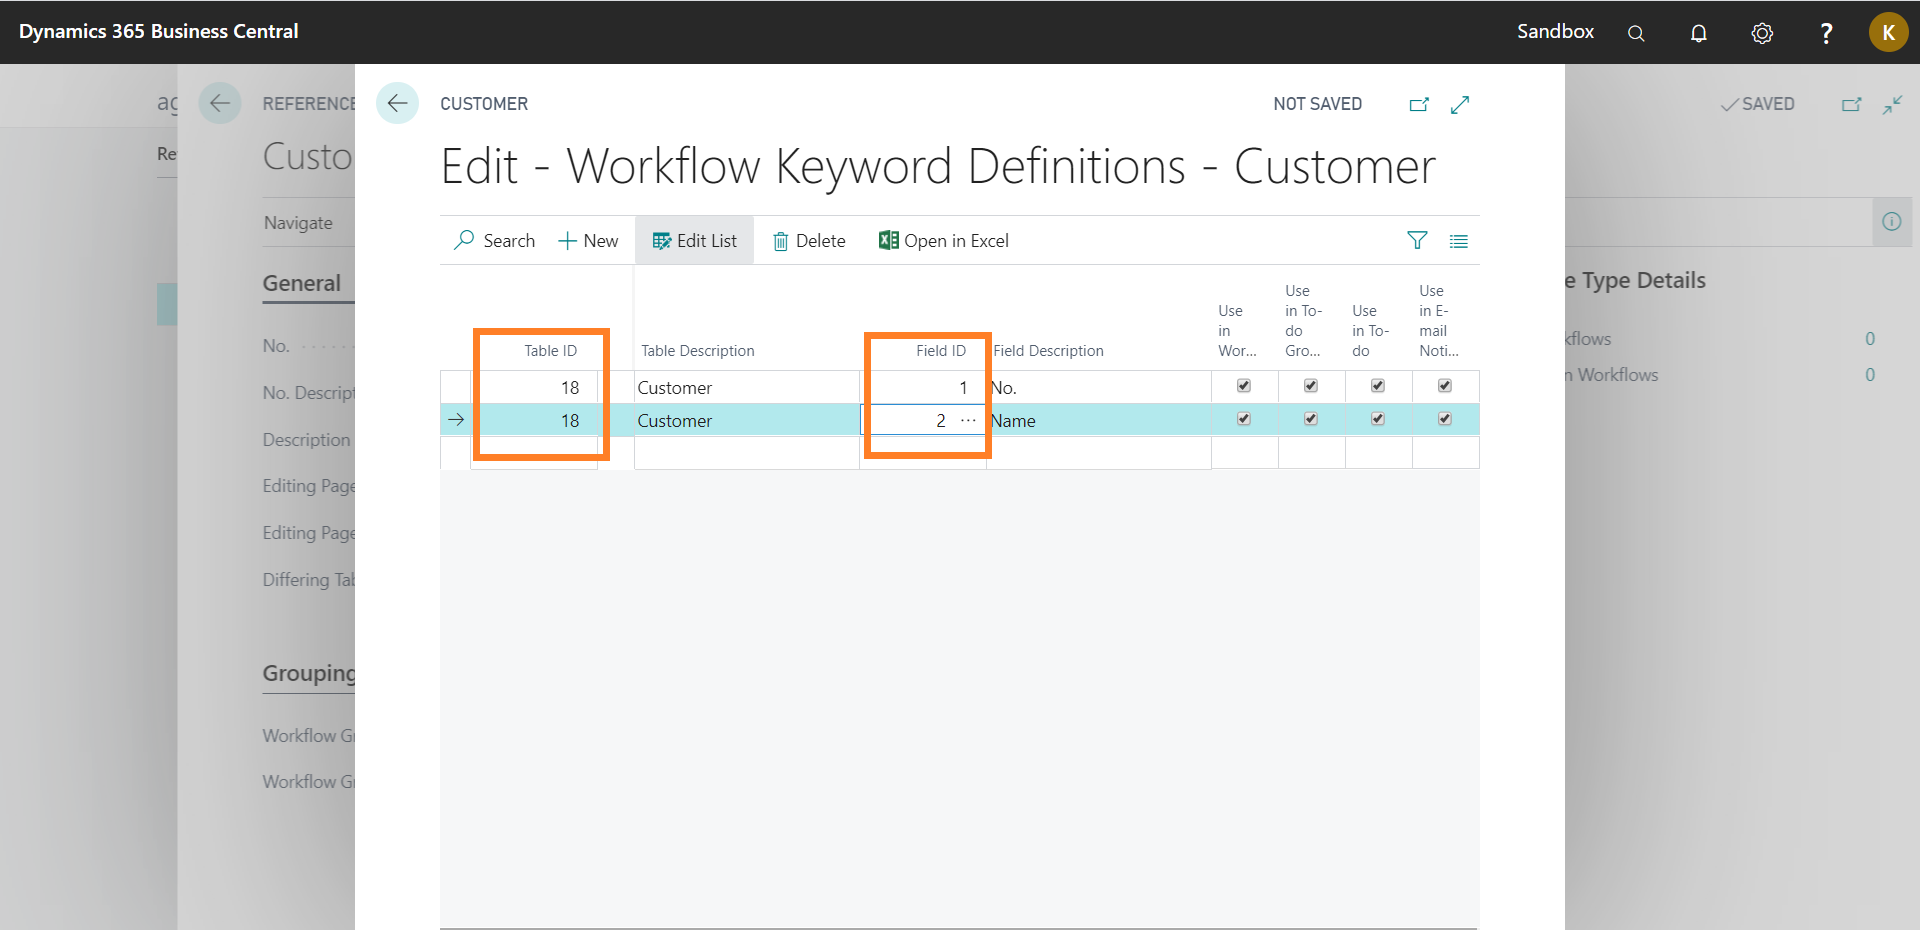
Task: Click the top bar search magnifier
Action: [x=1636, y=33]
